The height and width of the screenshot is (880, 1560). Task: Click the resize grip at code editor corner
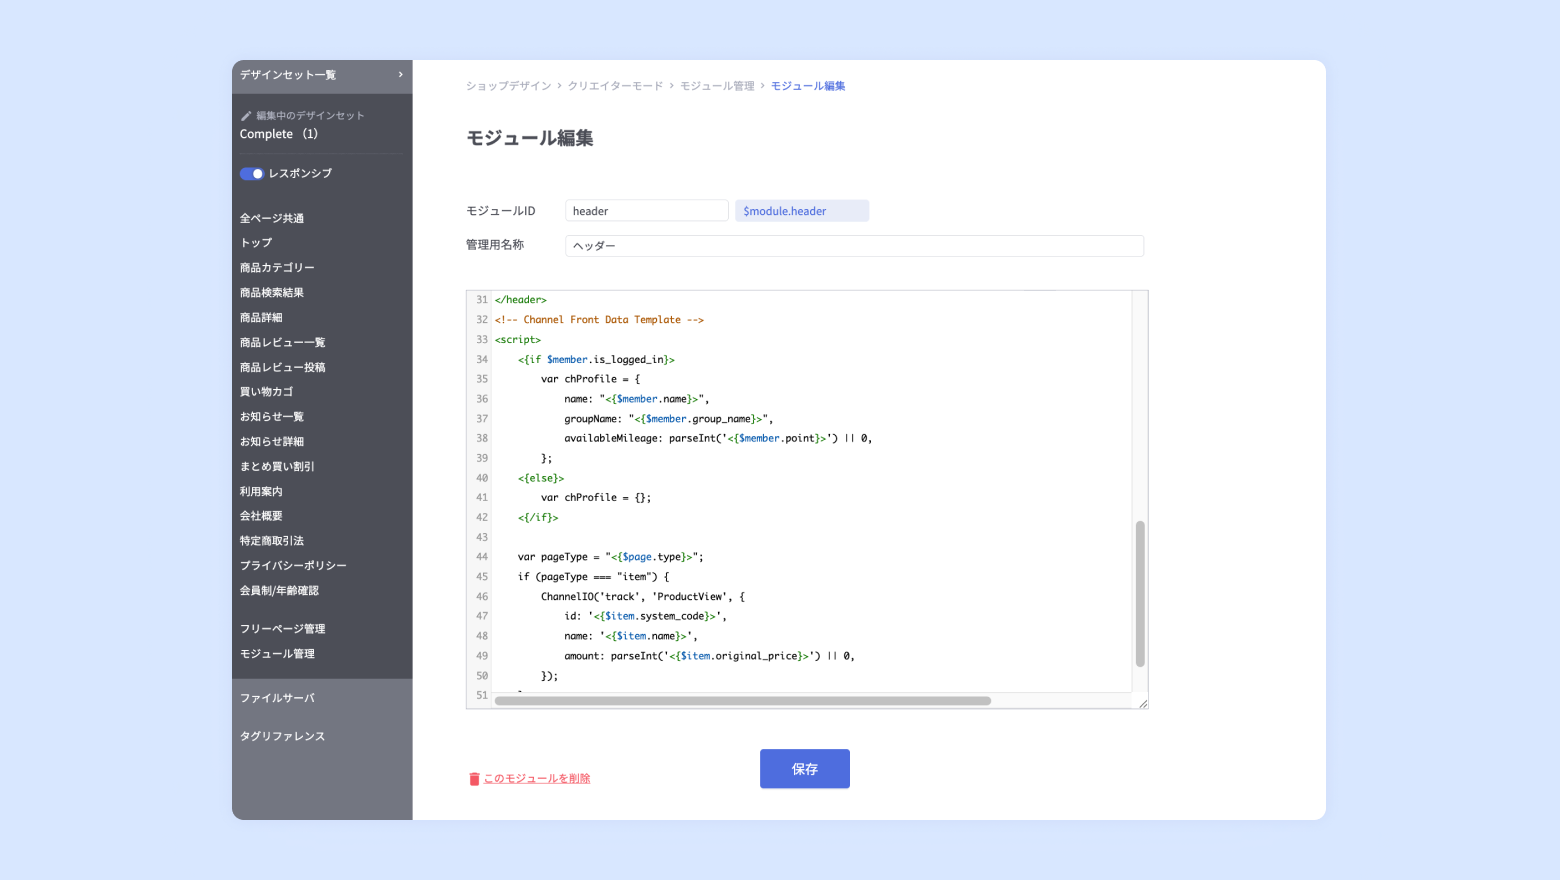[1142, 703]
